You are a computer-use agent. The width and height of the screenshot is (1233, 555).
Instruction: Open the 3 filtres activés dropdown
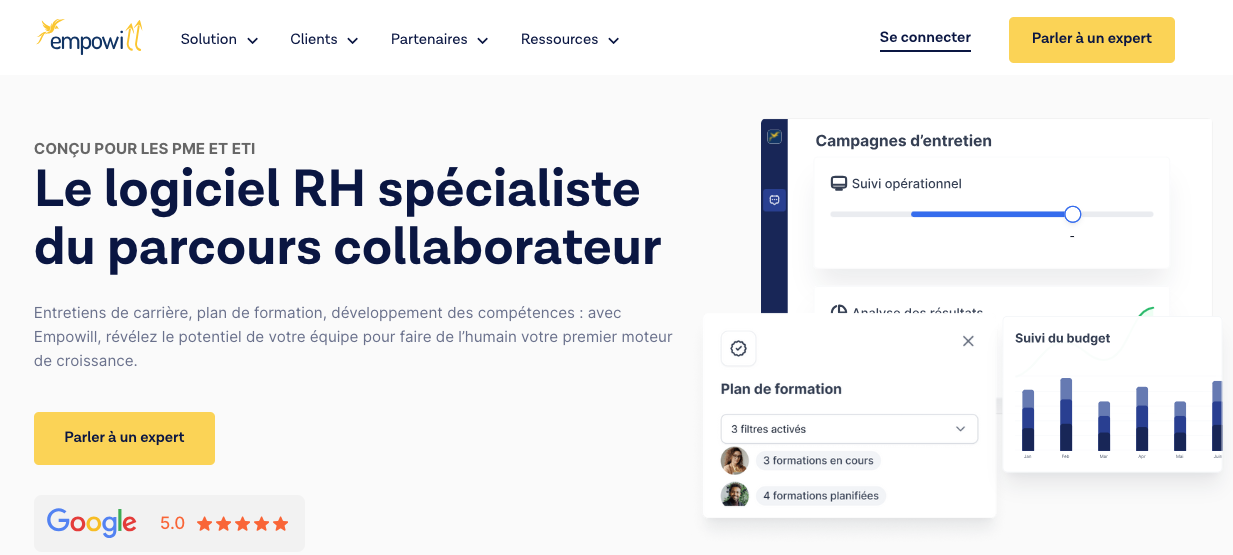tap(849, 429)
